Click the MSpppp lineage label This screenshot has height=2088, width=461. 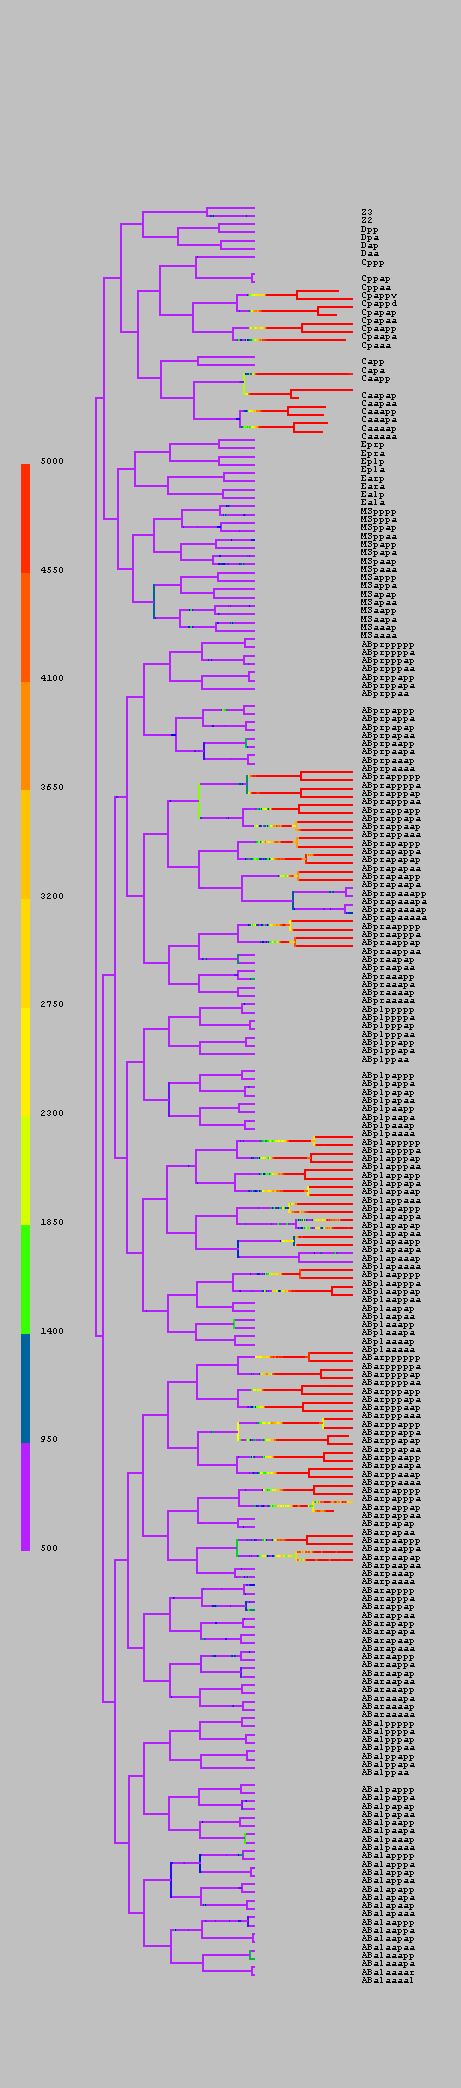pos(378,511)
